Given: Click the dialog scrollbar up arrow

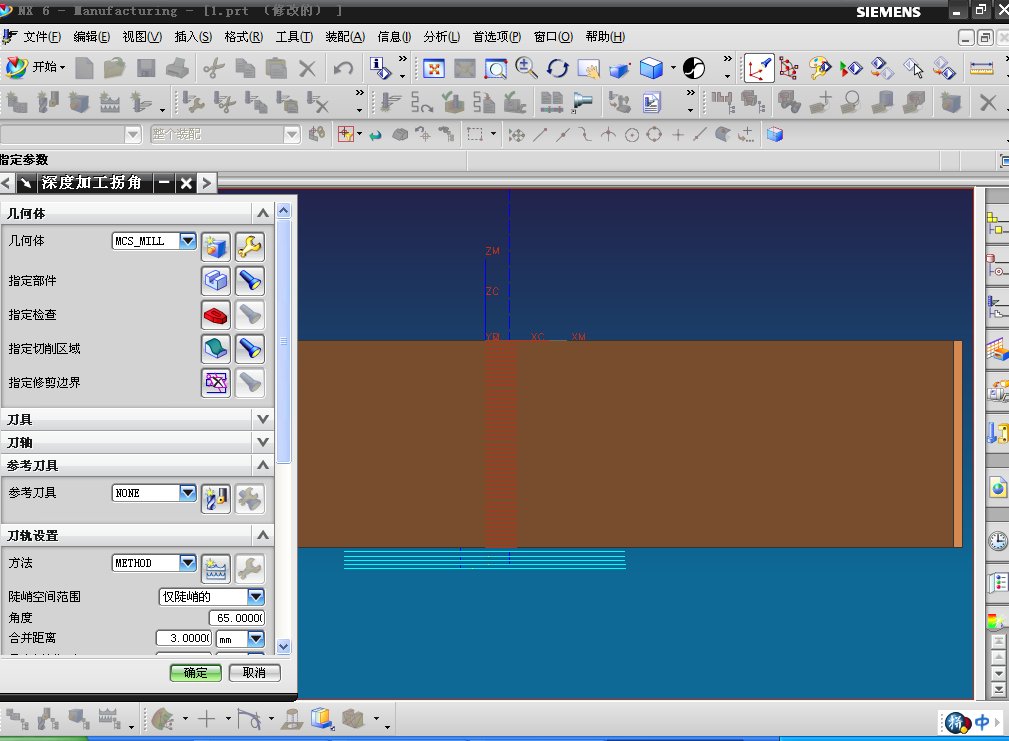Looking at the screenshot, I should 284,210.
